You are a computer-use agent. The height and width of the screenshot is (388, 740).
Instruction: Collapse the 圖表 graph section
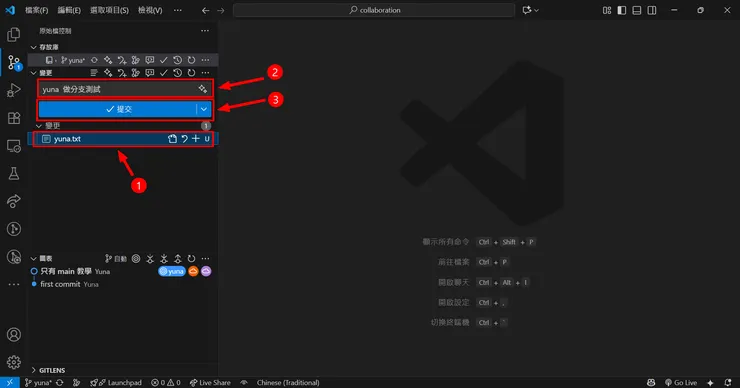pyautogui.click(x=34, y=259)
